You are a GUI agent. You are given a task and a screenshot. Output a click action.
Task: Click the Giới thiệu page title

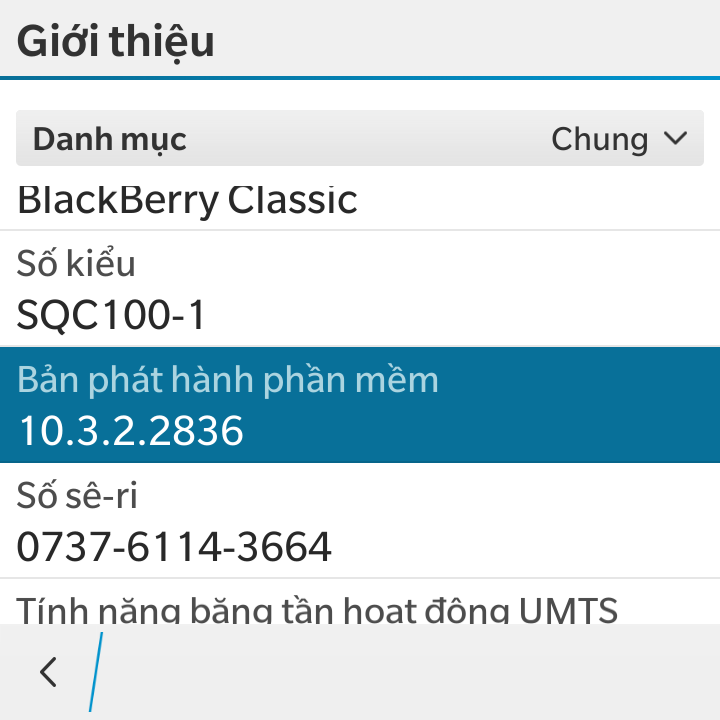coord(116,42)
